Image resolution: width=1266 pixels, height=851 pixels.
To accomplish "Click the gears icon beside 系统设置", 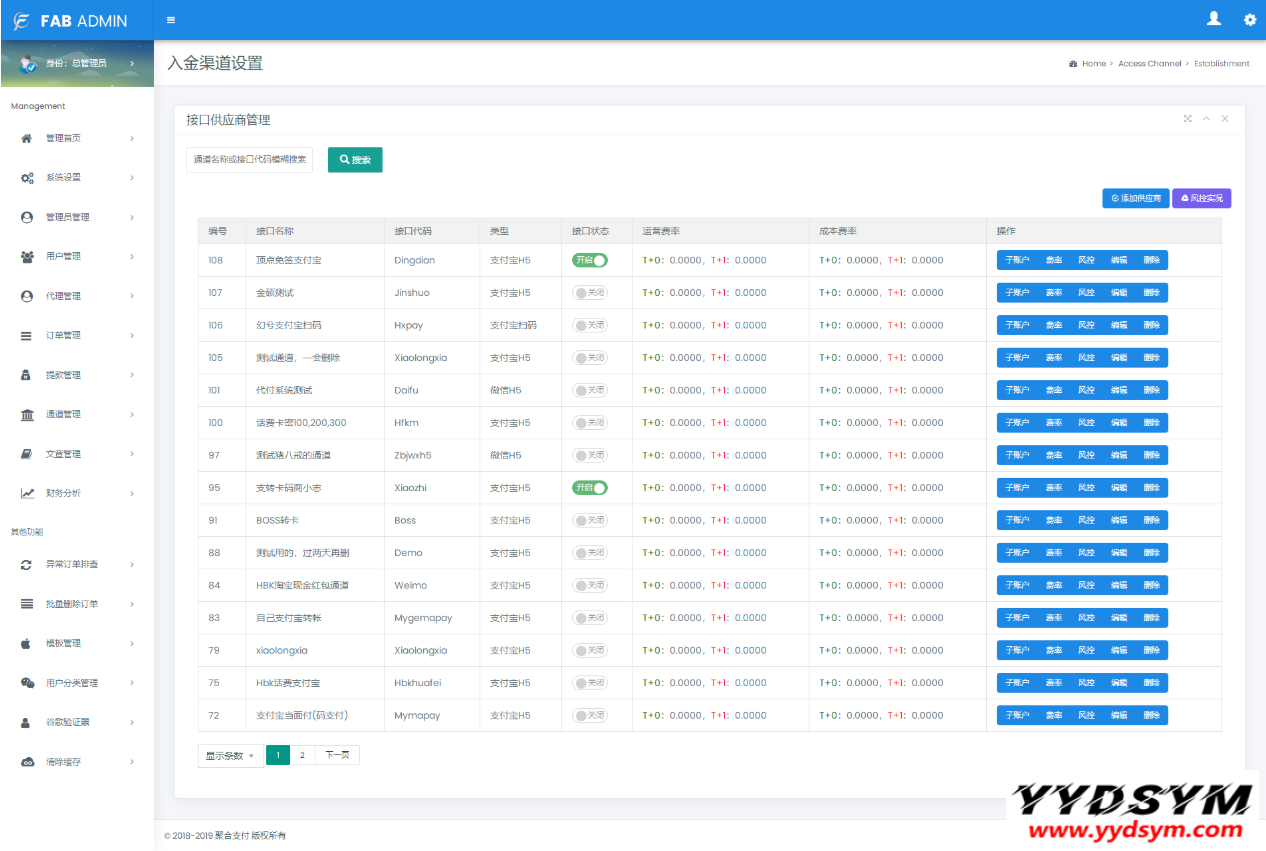I will point(27,178).
